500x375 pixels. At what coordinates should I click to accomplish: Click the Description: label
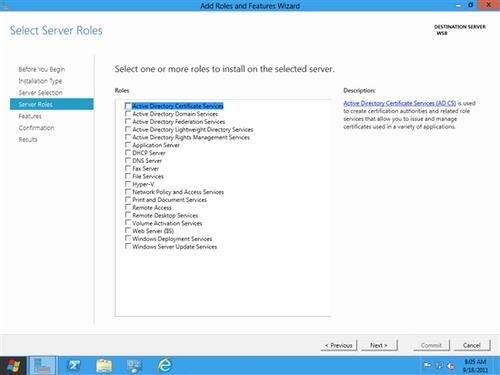pos(359,90)
